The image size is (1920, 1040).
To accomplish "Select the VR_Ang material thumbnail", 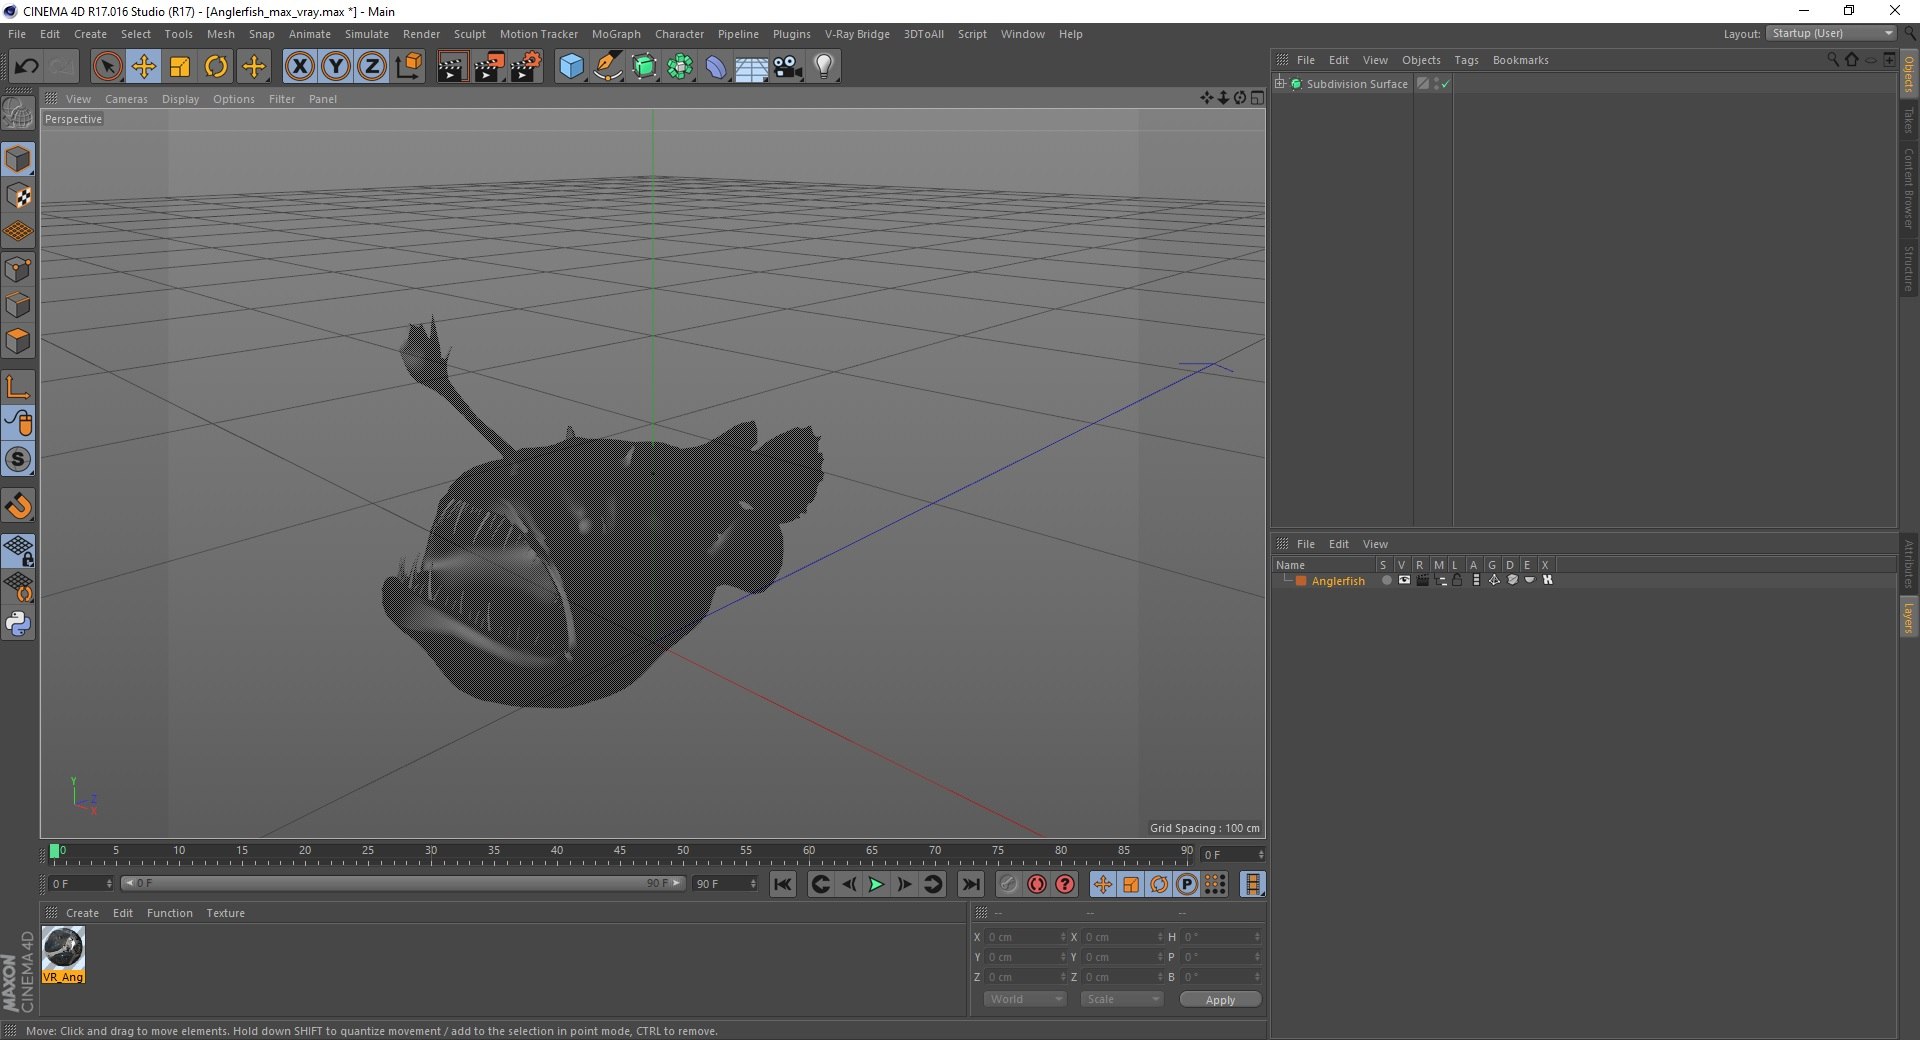I will pos(63,955).
